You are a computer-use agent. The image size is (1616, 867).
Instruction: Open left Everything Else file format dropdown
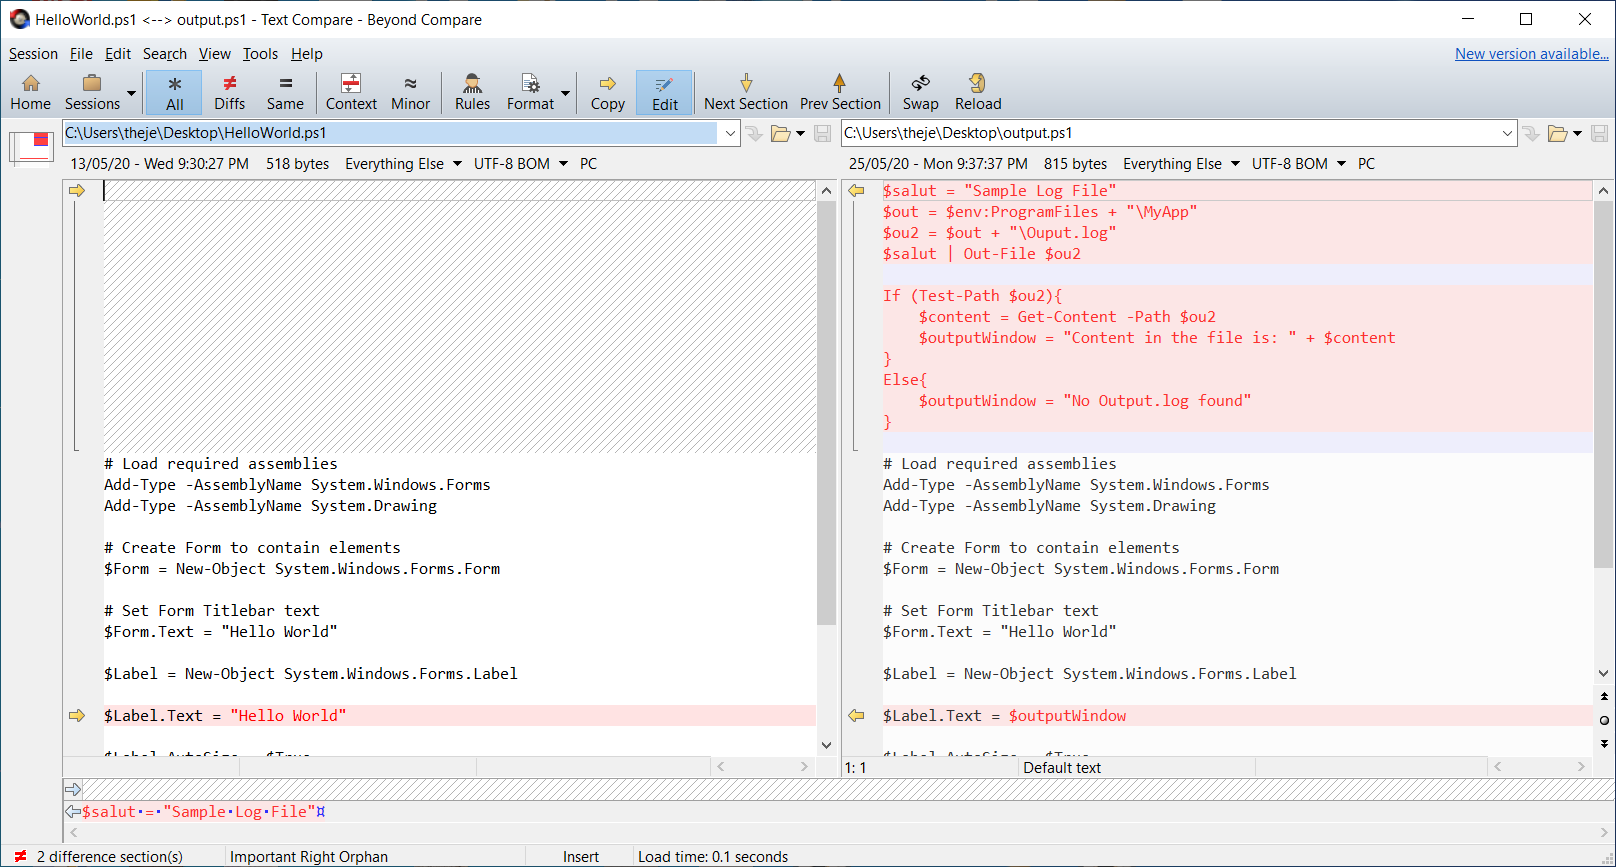click(403, 164)
